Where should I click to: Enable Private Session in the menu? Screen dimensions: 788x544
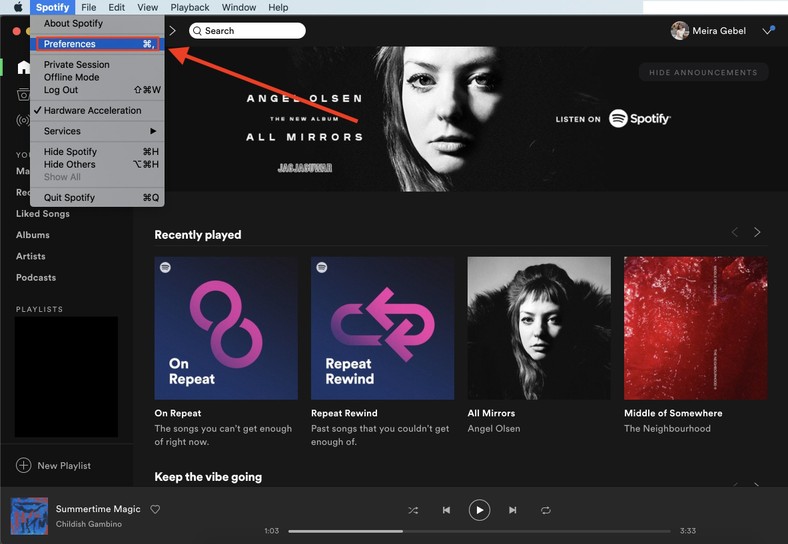(77, 64)
